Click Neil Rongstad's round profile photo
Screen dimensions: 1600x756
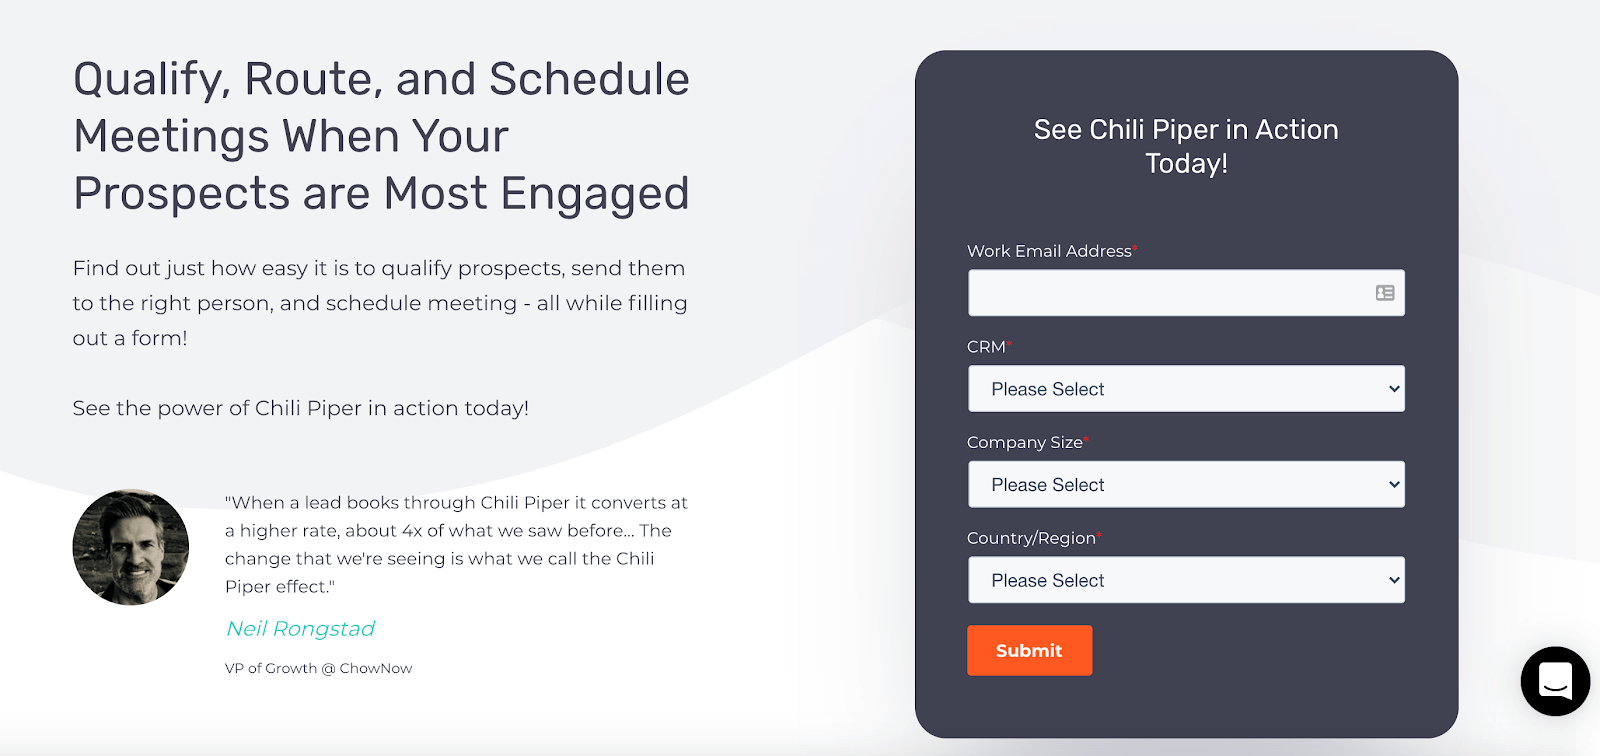coord(131,547)
